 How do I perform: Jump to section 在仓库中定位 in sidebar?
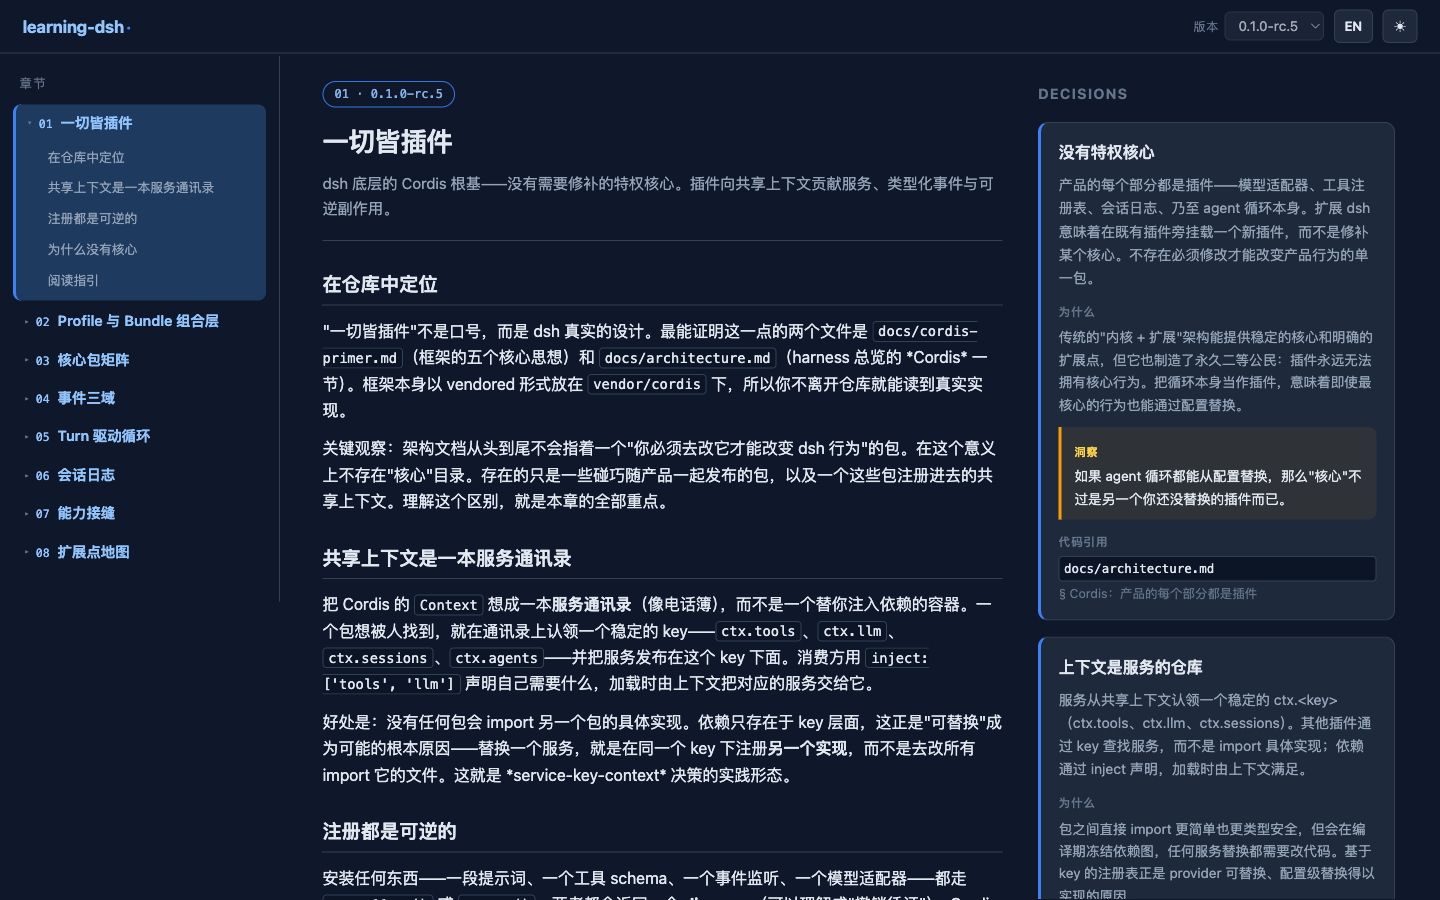click(86, 157)
